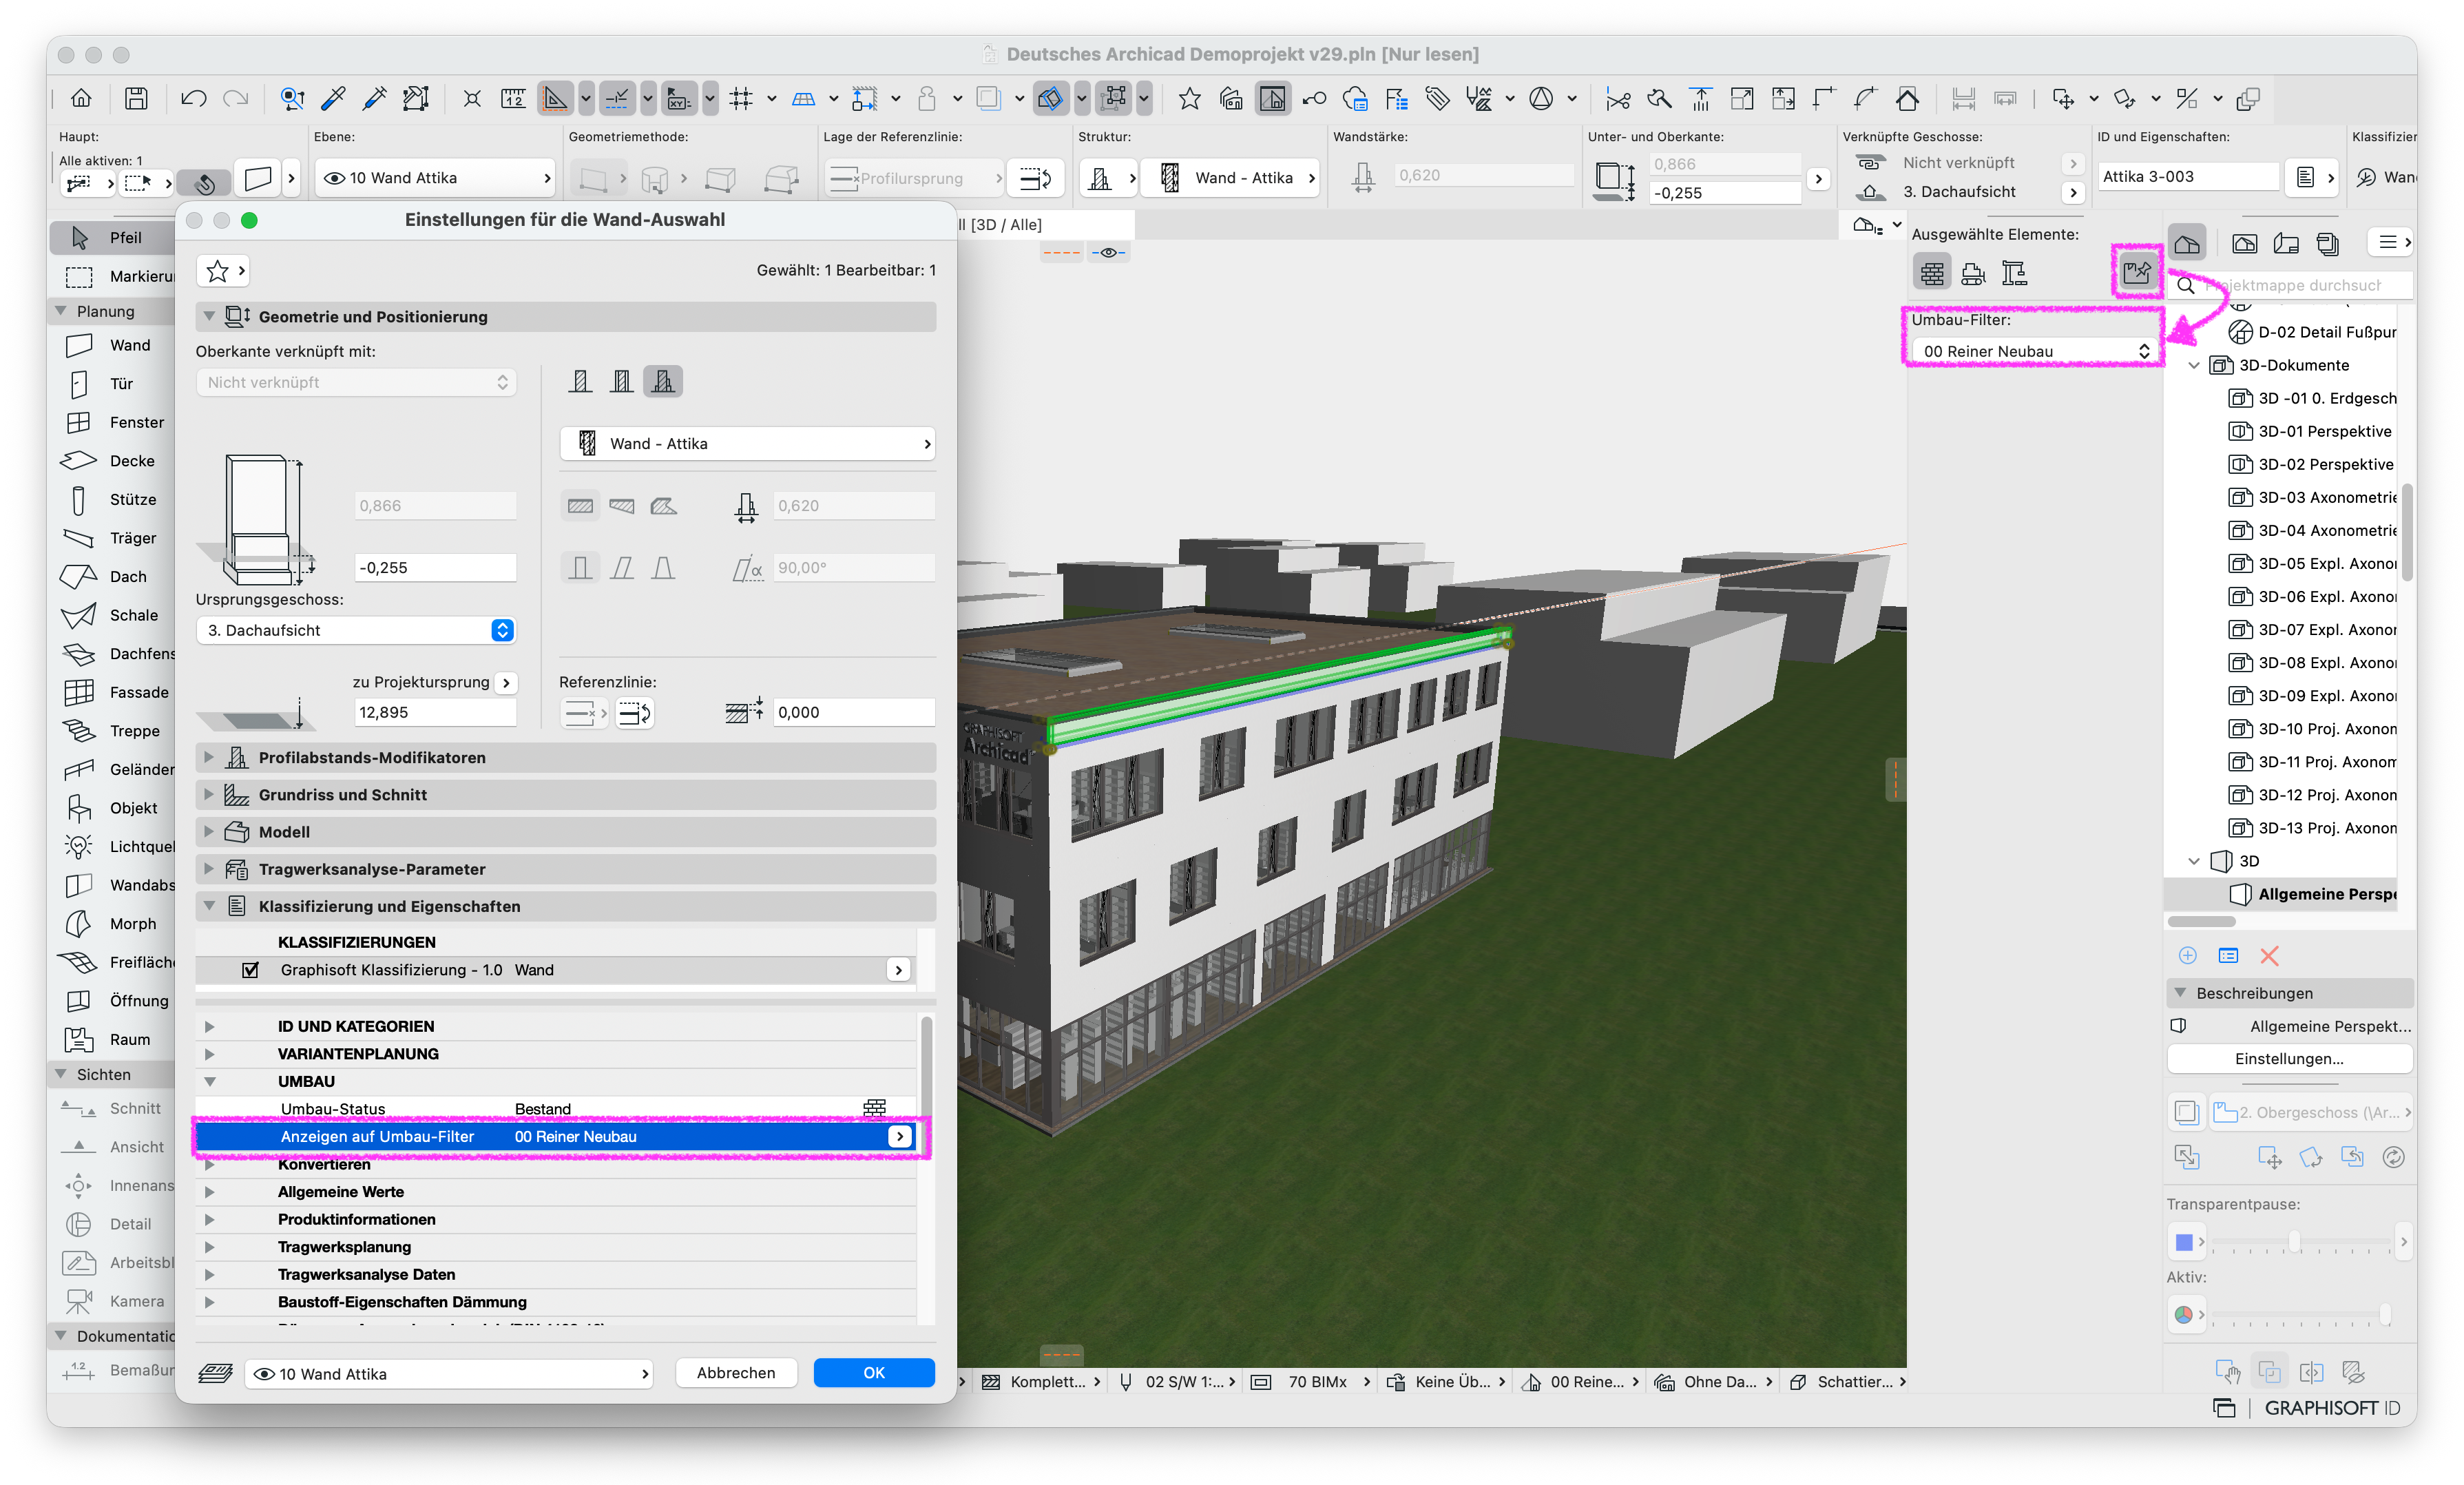Click the red delete X in navigator
The image size is (2464, 1485).
(2269, 956)
